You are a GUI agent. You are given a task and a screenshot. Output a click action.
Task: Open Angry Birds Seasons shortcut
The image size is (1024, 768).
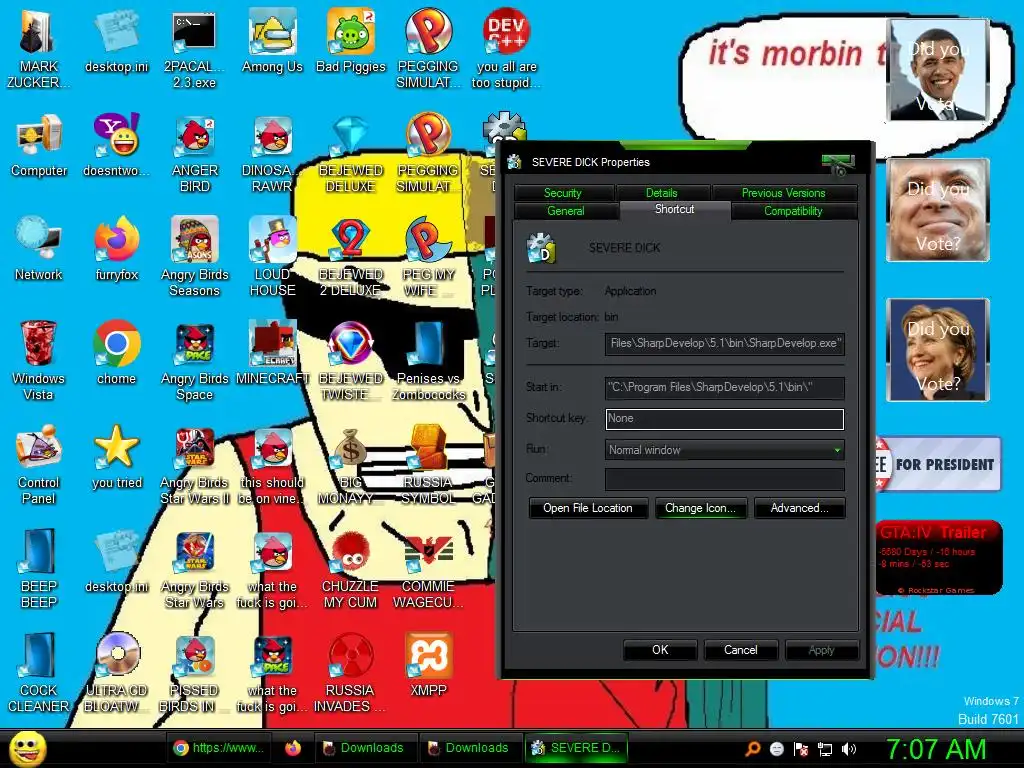[x=195, y=257]
